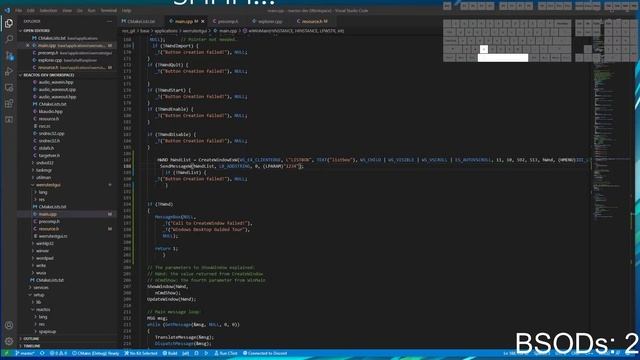Switch to the CMakeLists.txt editor tab

(x=141, y=21)
